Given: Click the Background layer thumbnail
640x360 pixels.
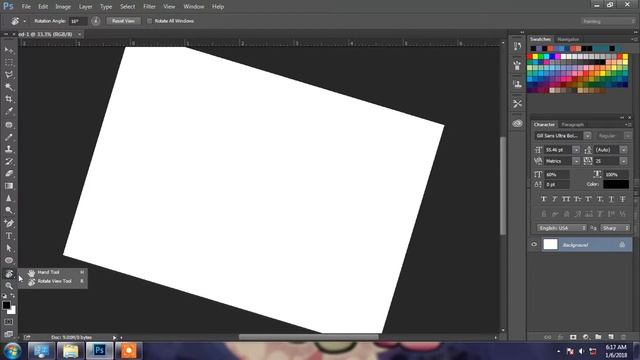Looking at the screenshot, I should (550, 244).
